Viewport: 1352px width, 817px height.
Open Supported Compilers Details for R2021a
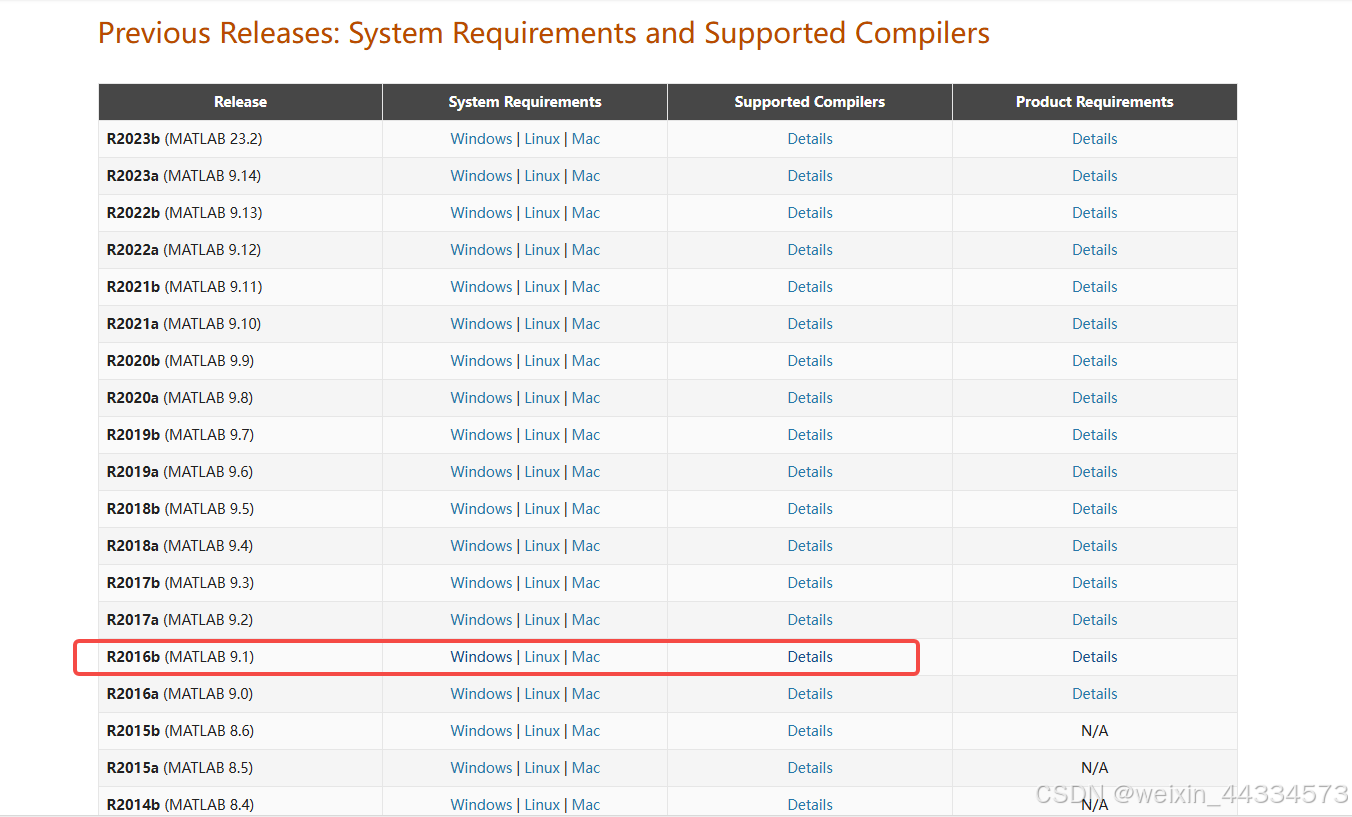(x=810, y=324)
